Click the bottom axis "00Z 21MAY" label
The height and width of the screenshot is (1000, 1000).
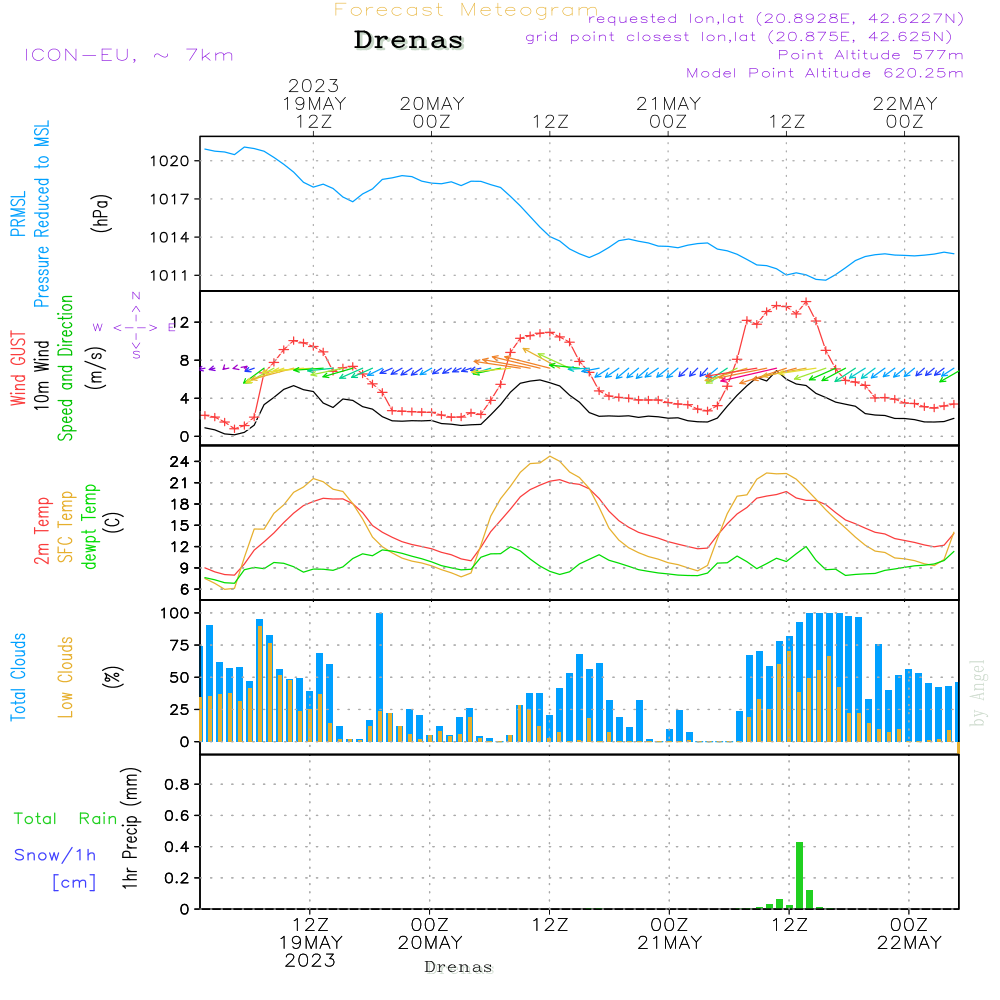(670, 934)
